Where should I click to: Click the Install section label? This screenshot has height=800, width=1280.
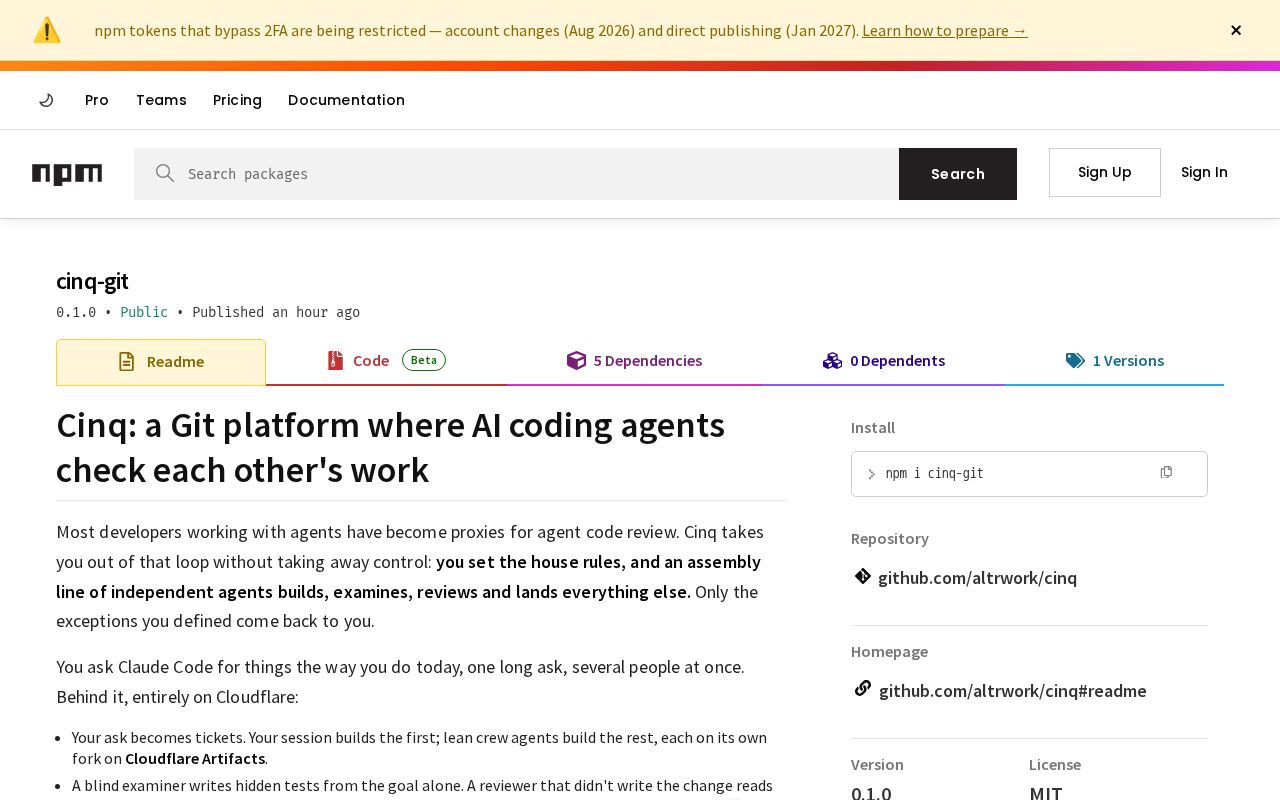click(x=873, y=427)
